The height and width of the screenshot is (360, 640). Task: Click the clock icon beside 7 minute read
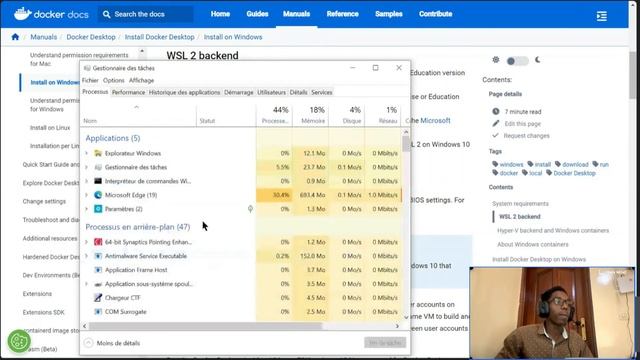click(496, 111)
